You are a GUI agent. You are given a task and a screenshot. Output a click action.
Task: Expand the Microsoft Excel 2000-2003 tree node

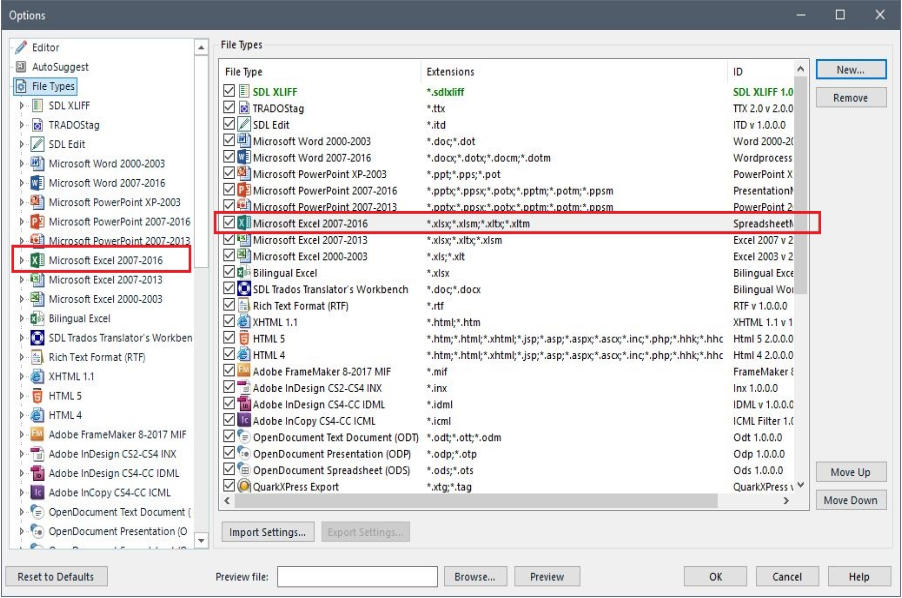(x=22, y=298)
